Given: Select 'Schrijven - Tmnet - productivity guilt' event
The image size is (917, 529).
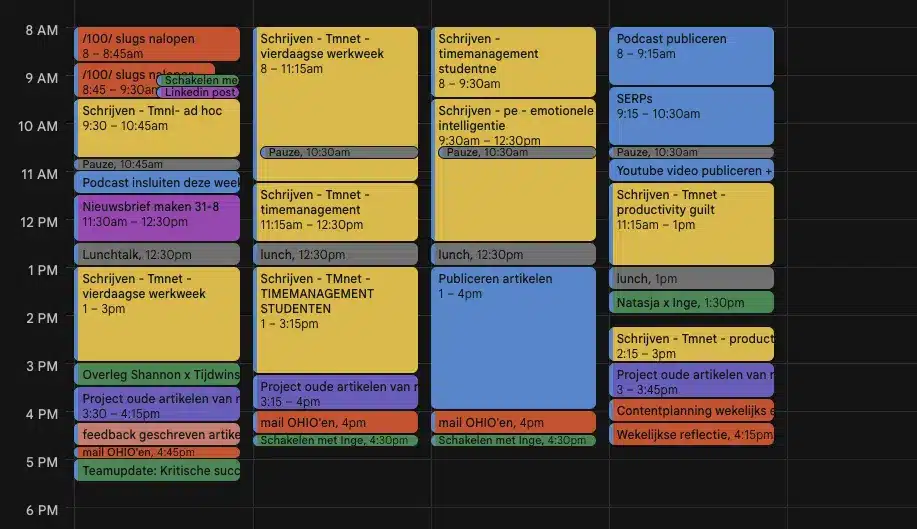Looking at the screenshot, I should (691, 222).
